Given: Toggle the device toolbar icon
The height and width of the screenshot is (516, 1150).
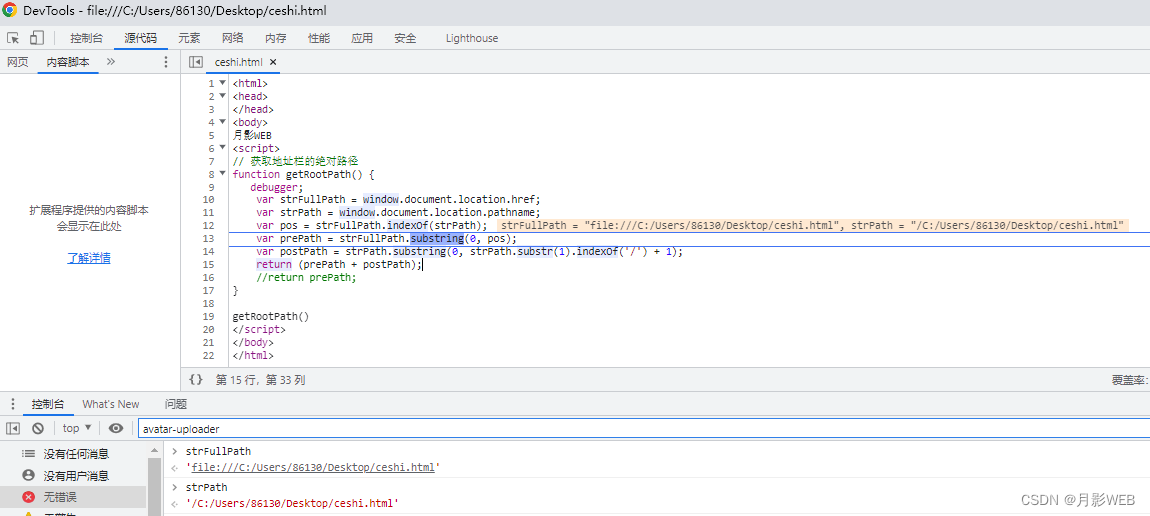Looking at the screenshot, I should click(x=37, y=38).
